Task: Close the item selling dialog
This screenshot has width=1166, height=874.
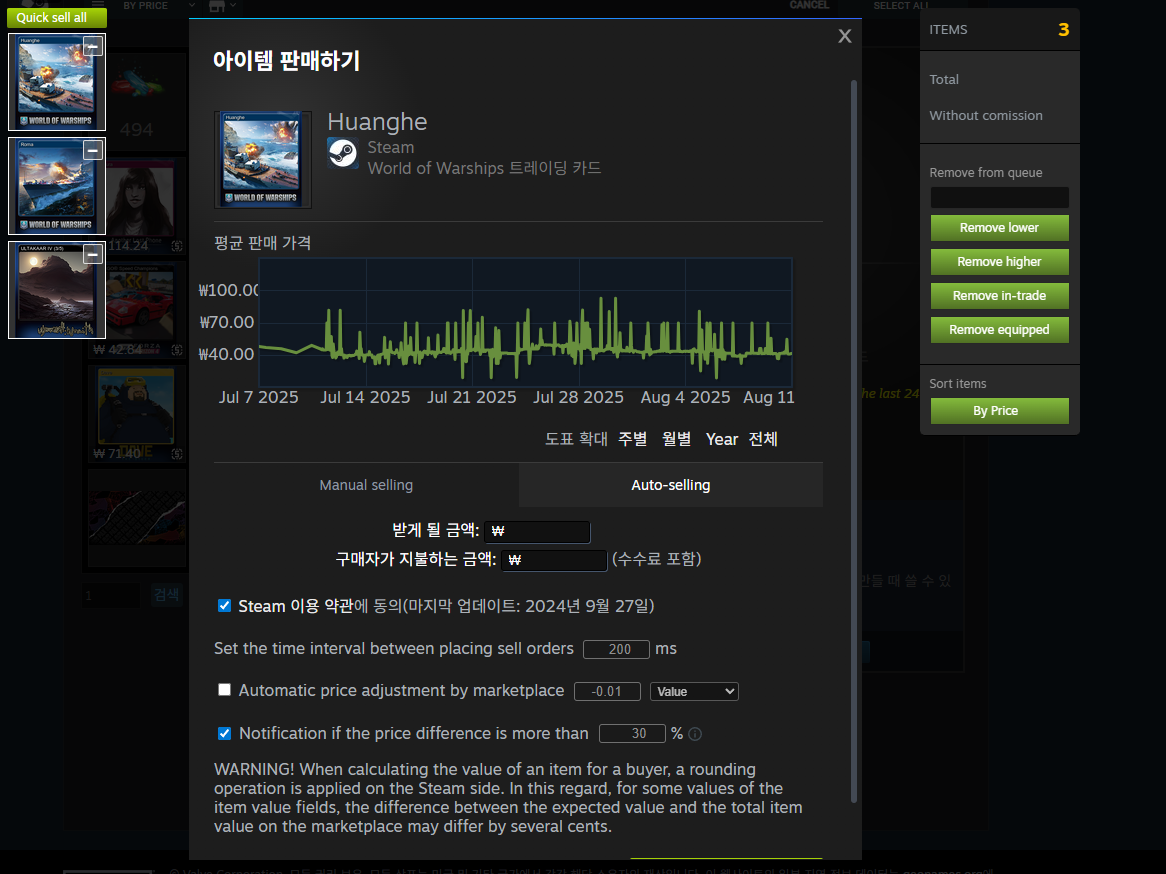Action: pyautogui.click(x=845, y=36)
